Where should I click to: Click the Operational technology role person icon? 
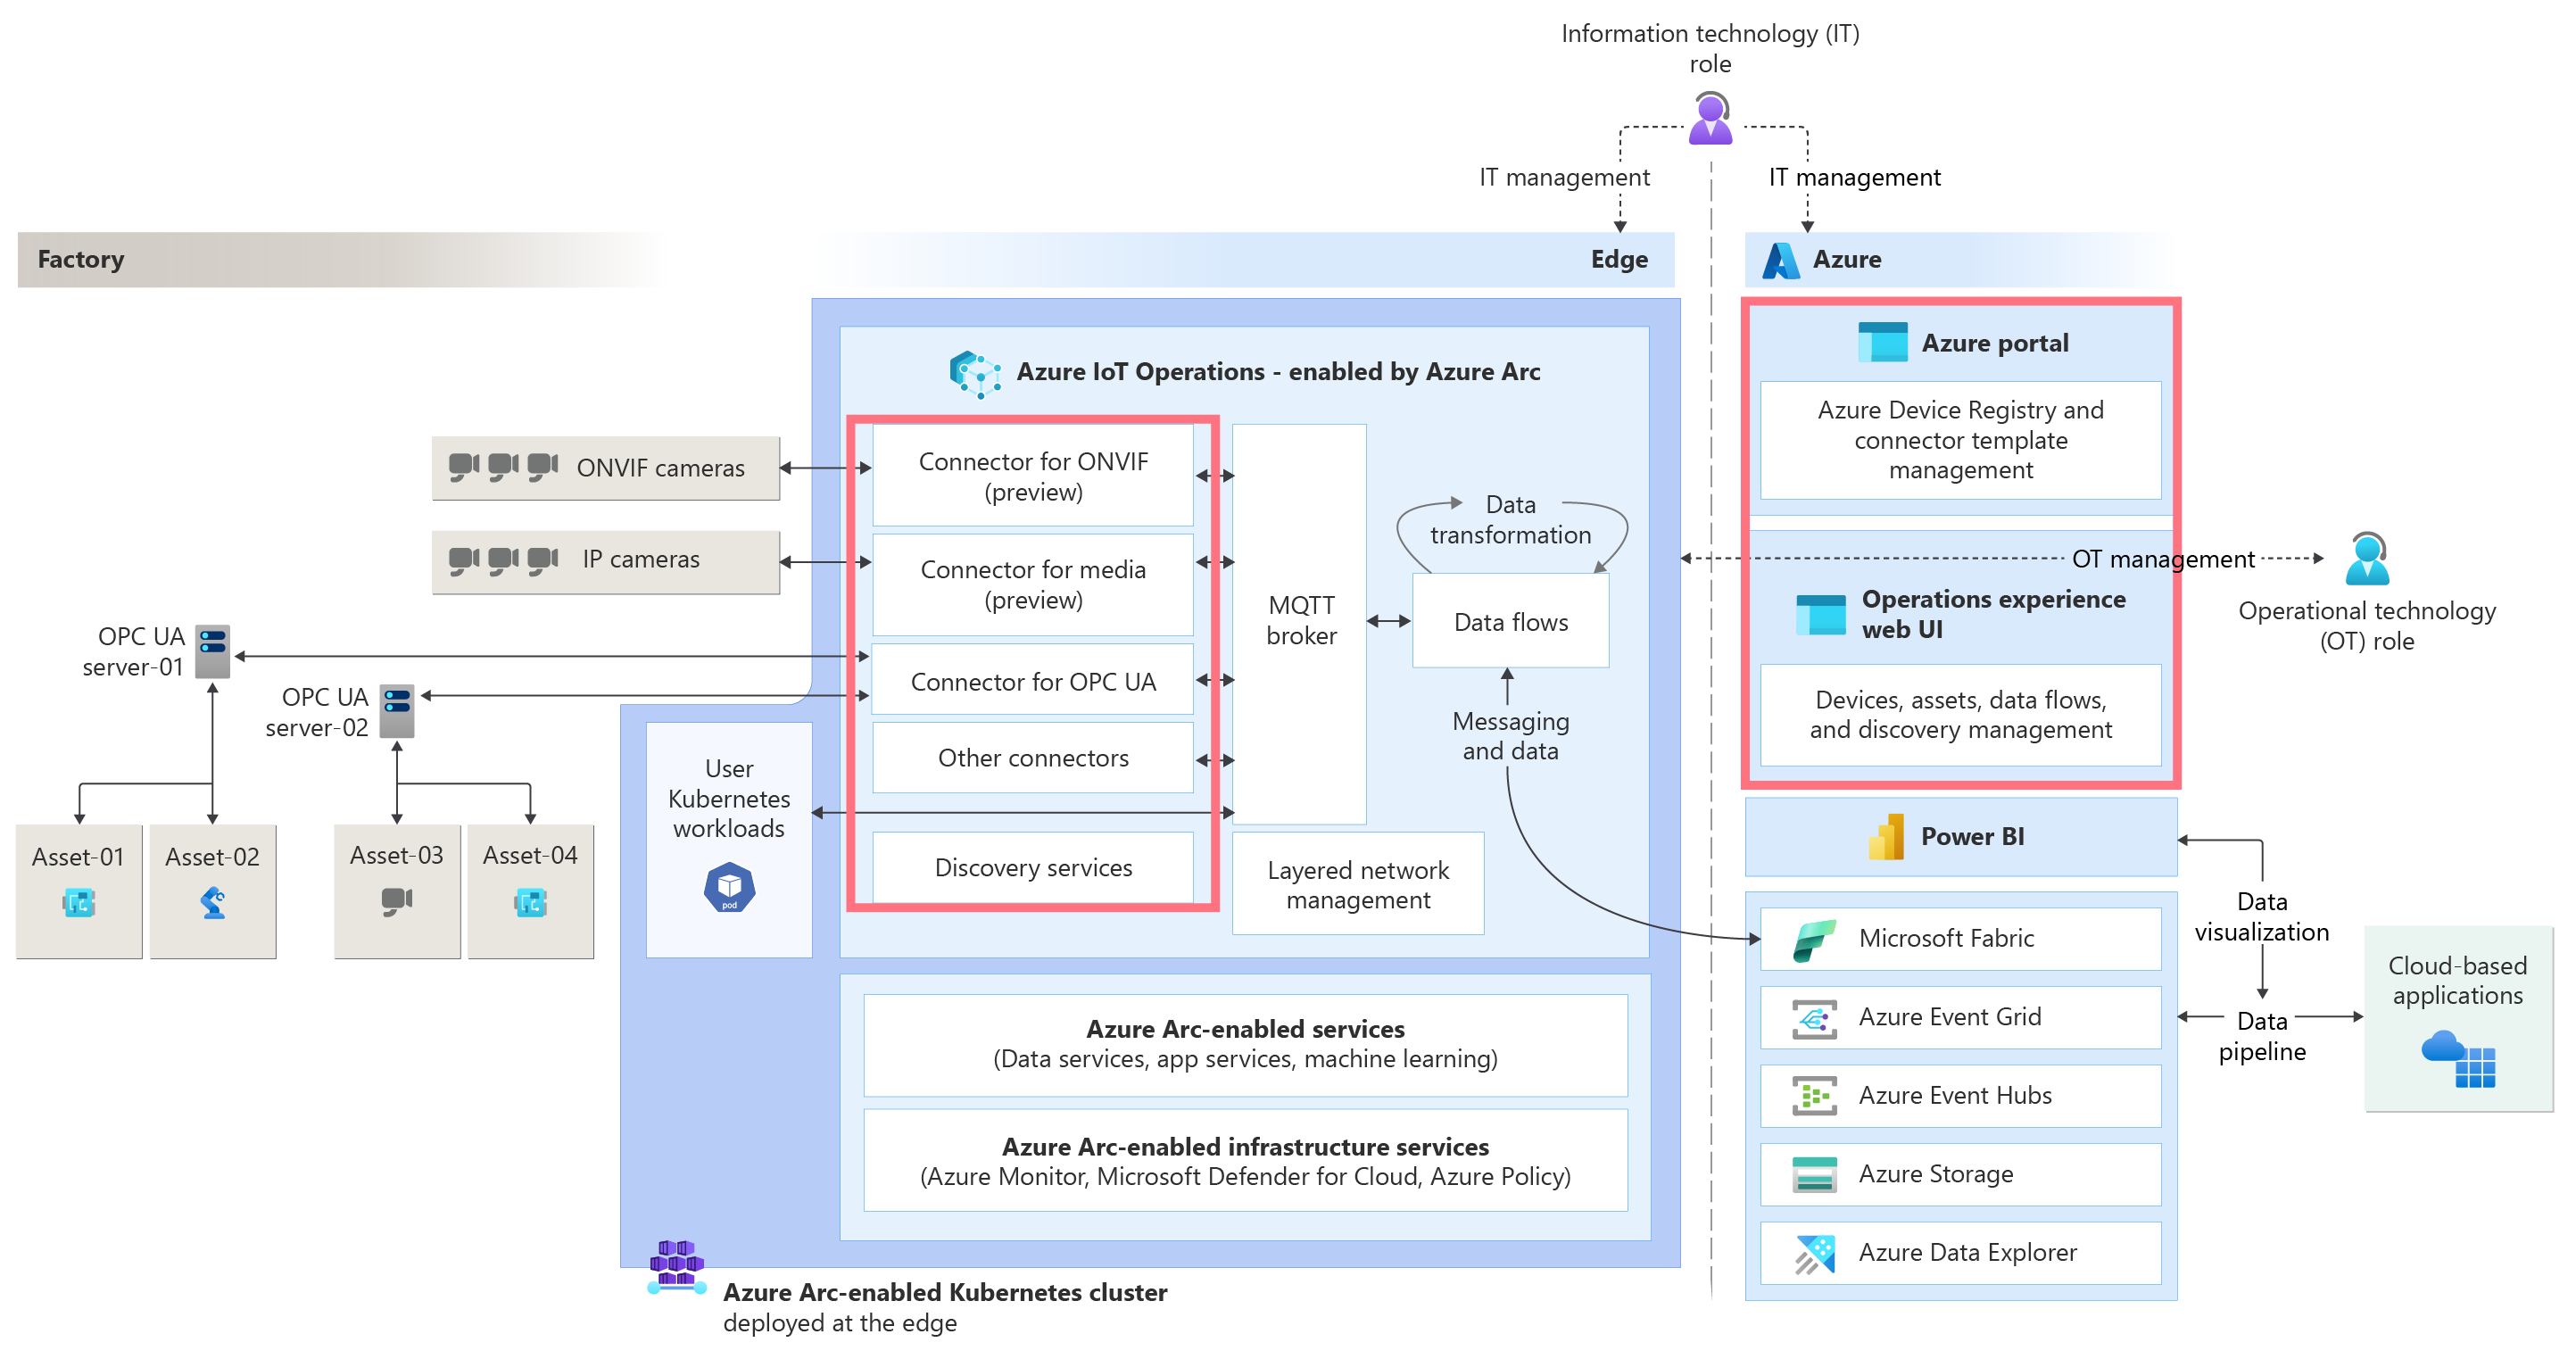click(x=2367, y=559)
